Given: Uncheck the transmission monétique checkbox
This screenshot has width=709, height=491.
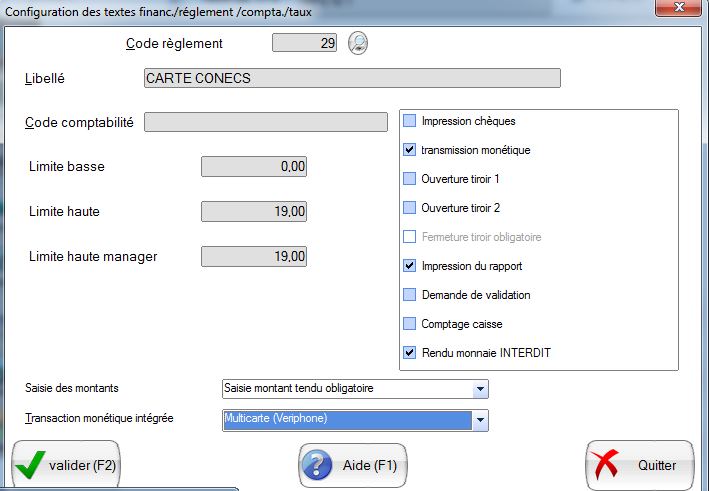Looking at the screenshot, I should click(x=409, y=150).
